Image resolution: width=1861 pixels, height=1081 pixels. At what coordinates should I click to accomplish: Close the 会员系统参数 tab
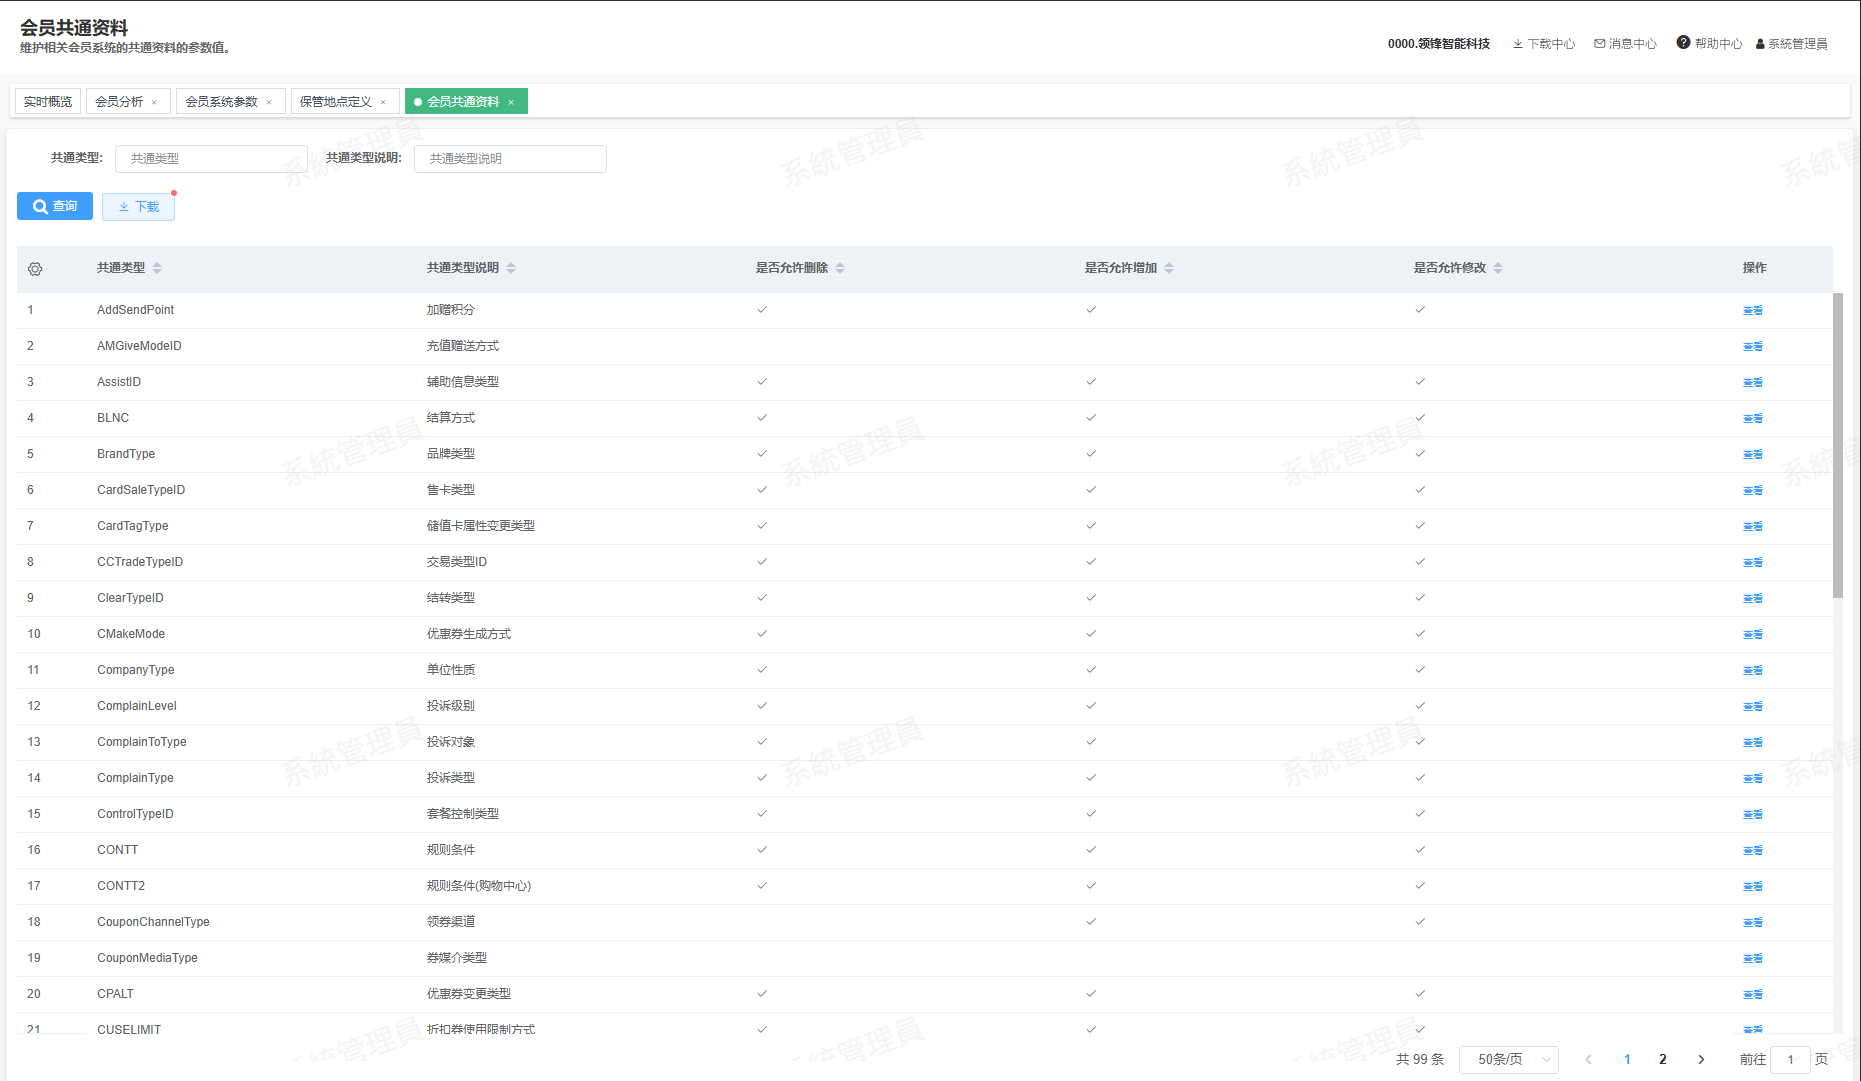tap(269, 102)
